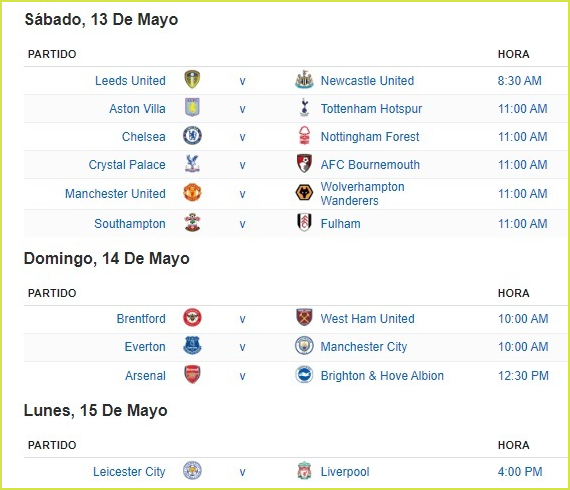Screen dimensions: 570x490
Task: Open the Southampton team link
Action: (x=130, y=224)
